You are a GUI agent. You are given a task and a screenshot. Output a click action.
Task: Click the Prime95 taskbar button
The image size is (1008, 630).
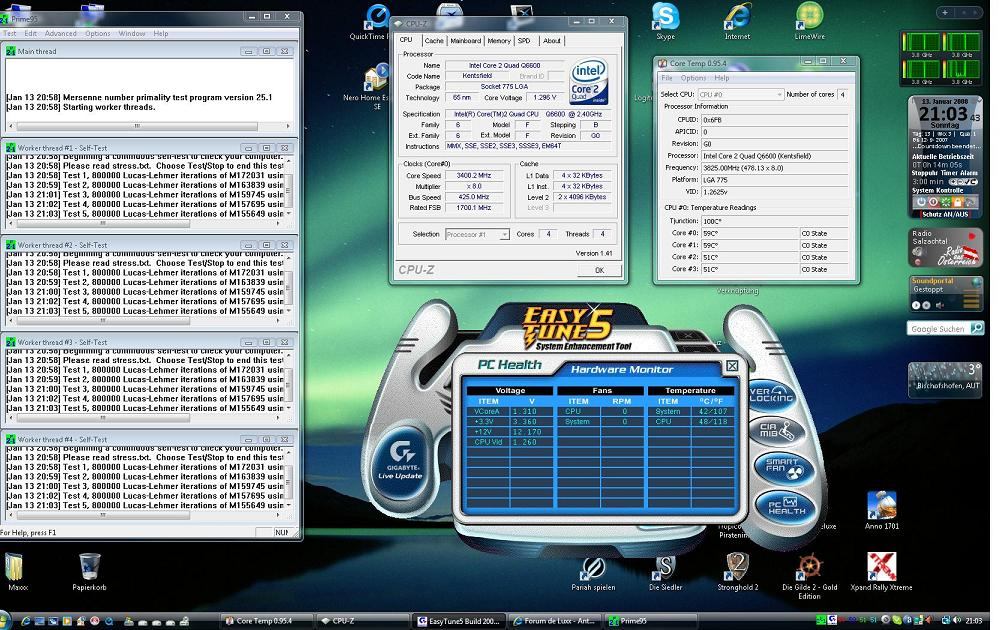(x=651, y=621)
